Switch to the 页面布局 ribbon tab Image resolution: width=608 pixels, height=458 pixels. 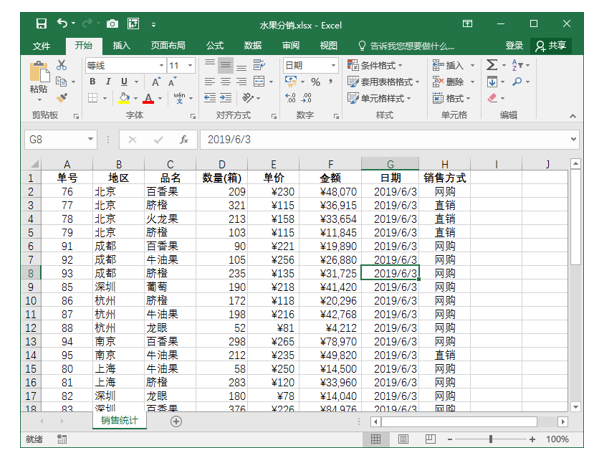(x=168, y=46)
